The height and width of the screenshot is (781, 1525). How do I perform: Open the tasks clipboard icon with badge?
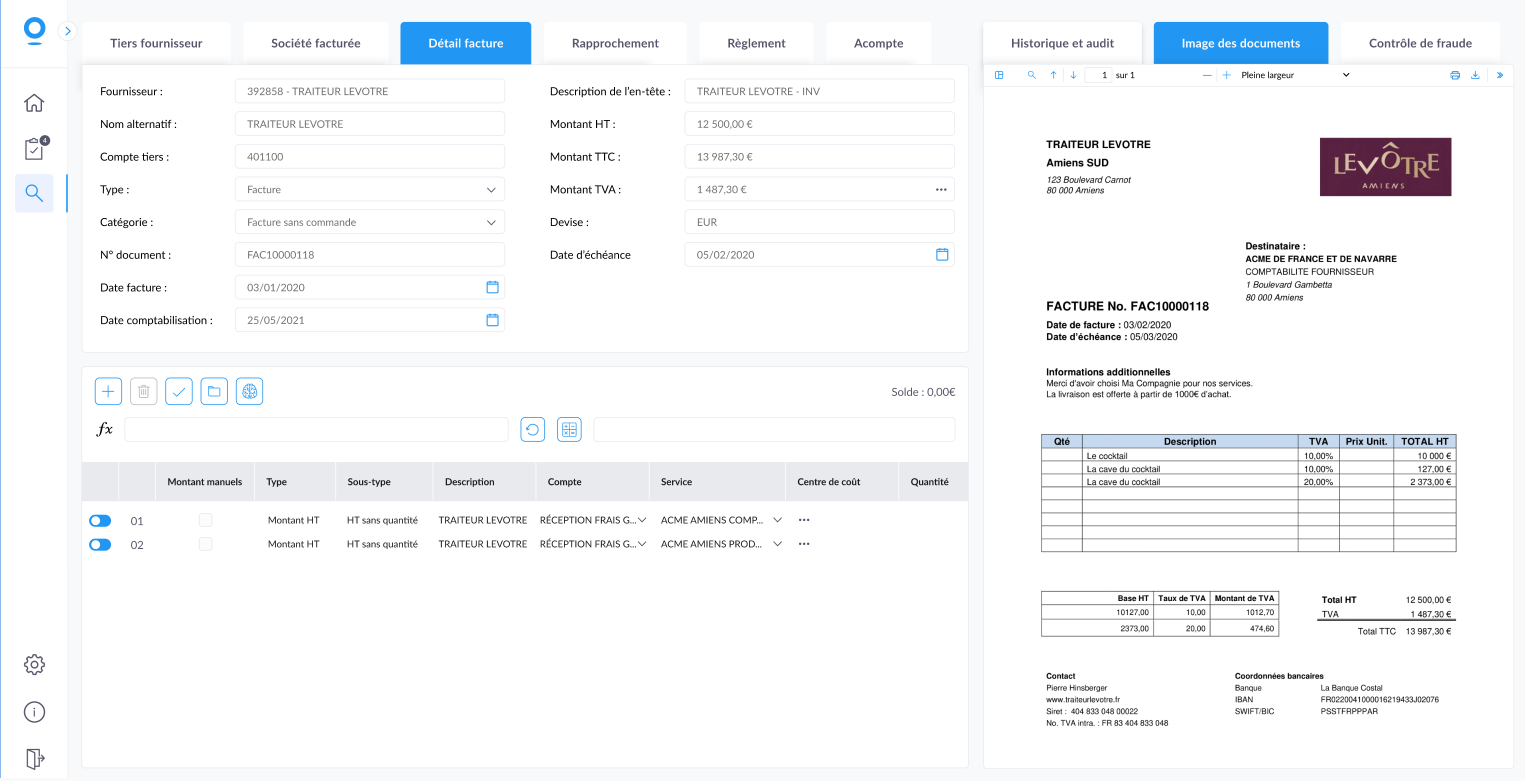point(34,149)
